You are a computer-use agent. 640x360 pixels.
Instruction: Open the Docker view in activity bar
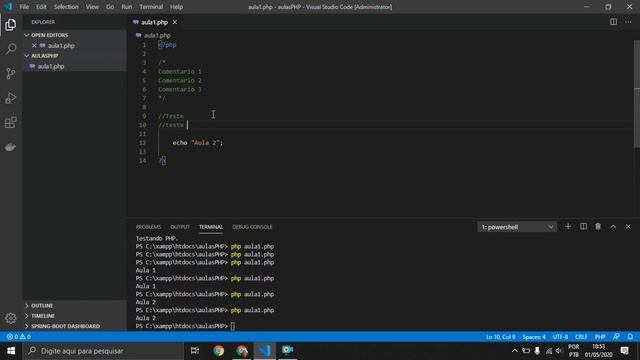(11, 147)
